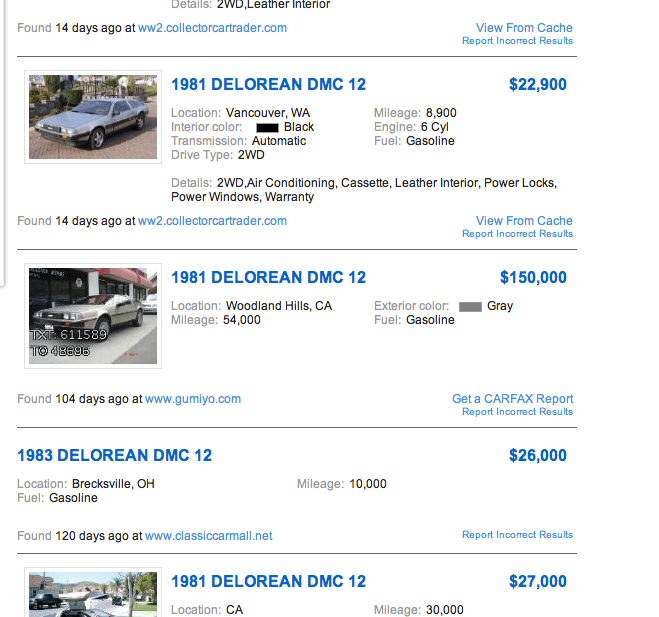This screenshot has width=659, height=617.
Task: Select the mileage value '10,000'
Action: click(368, 484)
